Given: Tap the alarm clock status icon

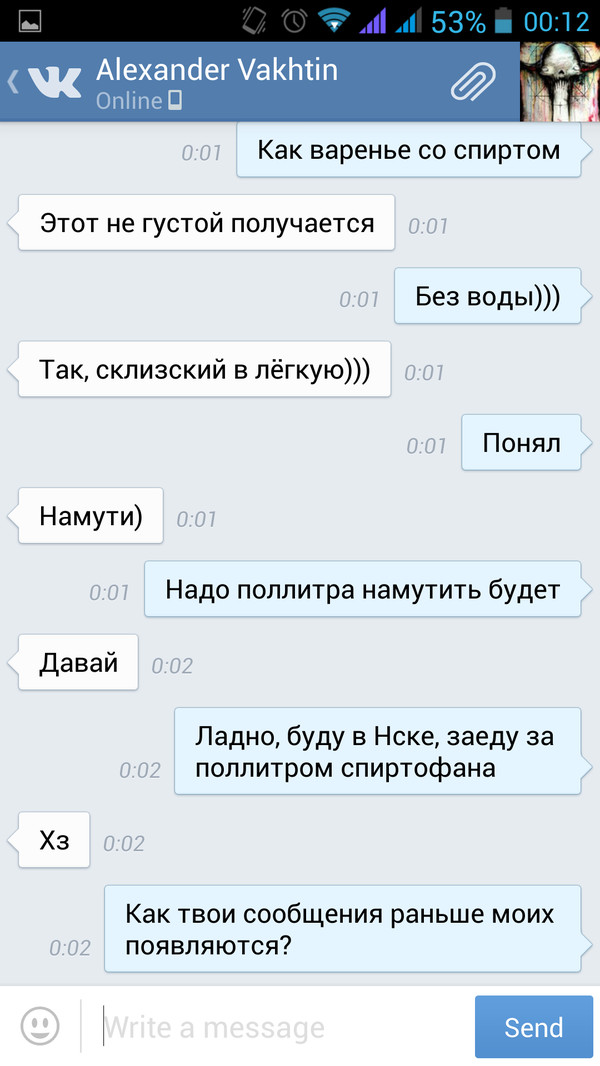Looking at the screenshot, I should 295,21.
